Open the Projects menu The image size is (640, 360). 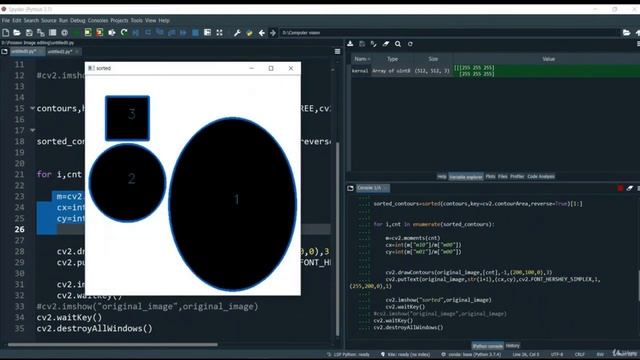(x=119, y=20)
